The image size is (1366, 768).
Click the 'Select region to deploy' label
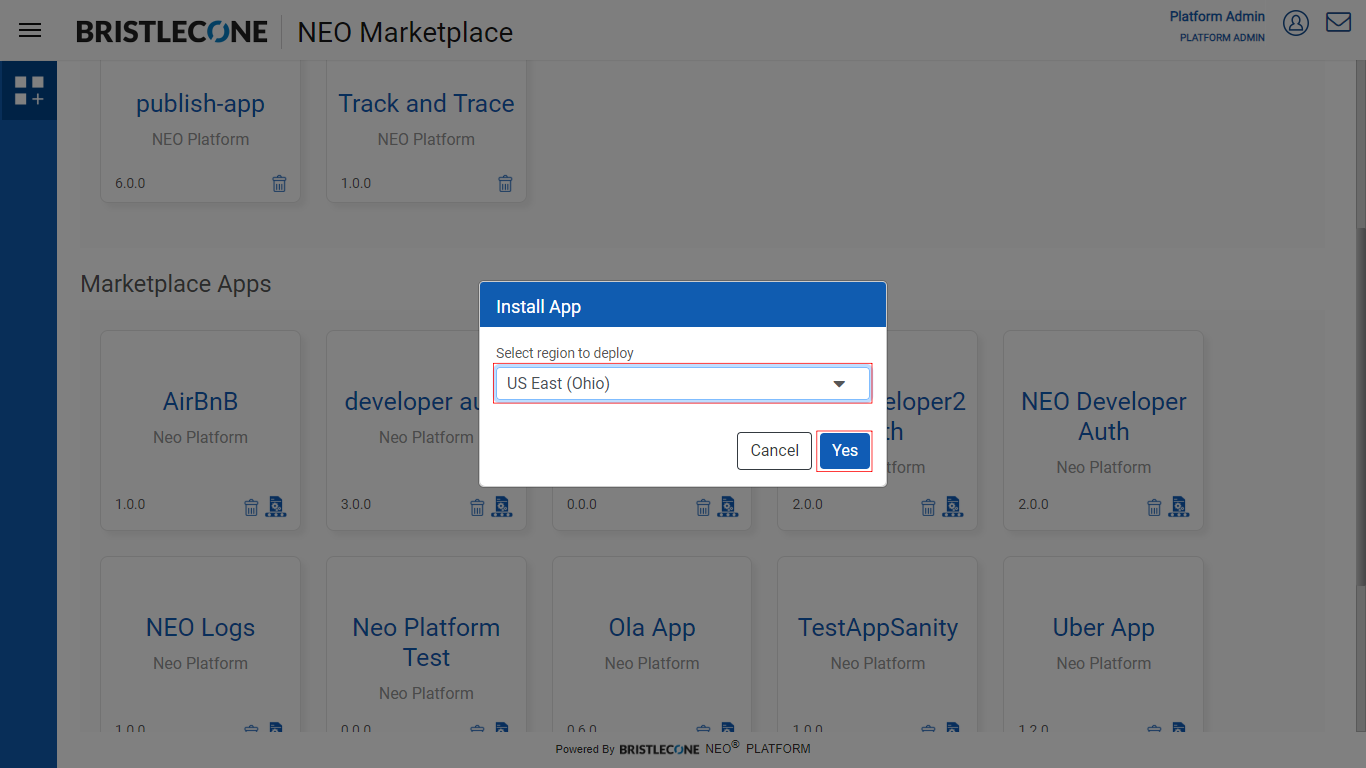(565, 353)
